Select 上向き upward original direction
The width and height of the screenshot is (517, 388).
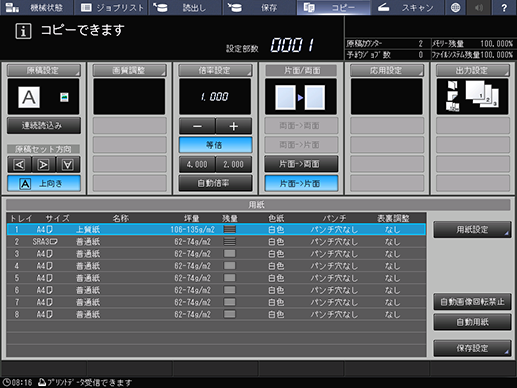[x=44, y=183]
